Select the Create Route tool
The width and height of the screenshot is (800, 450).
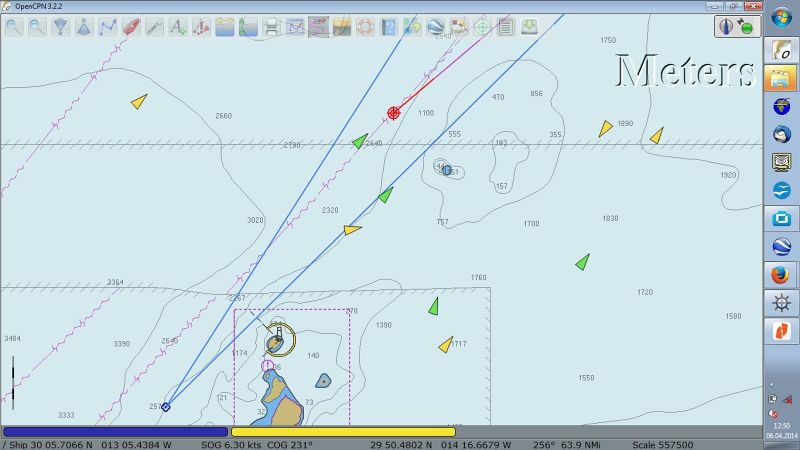pos(107,28)
